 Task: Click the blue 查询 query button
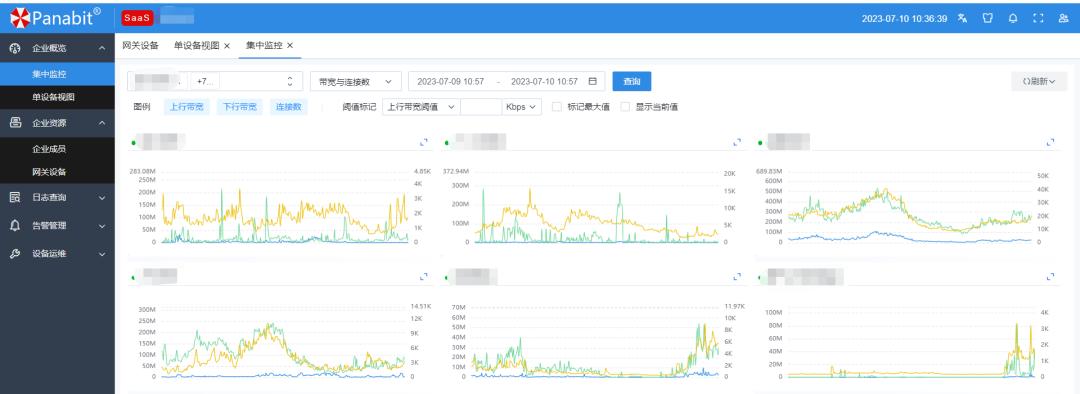click(x=632, y=81)
